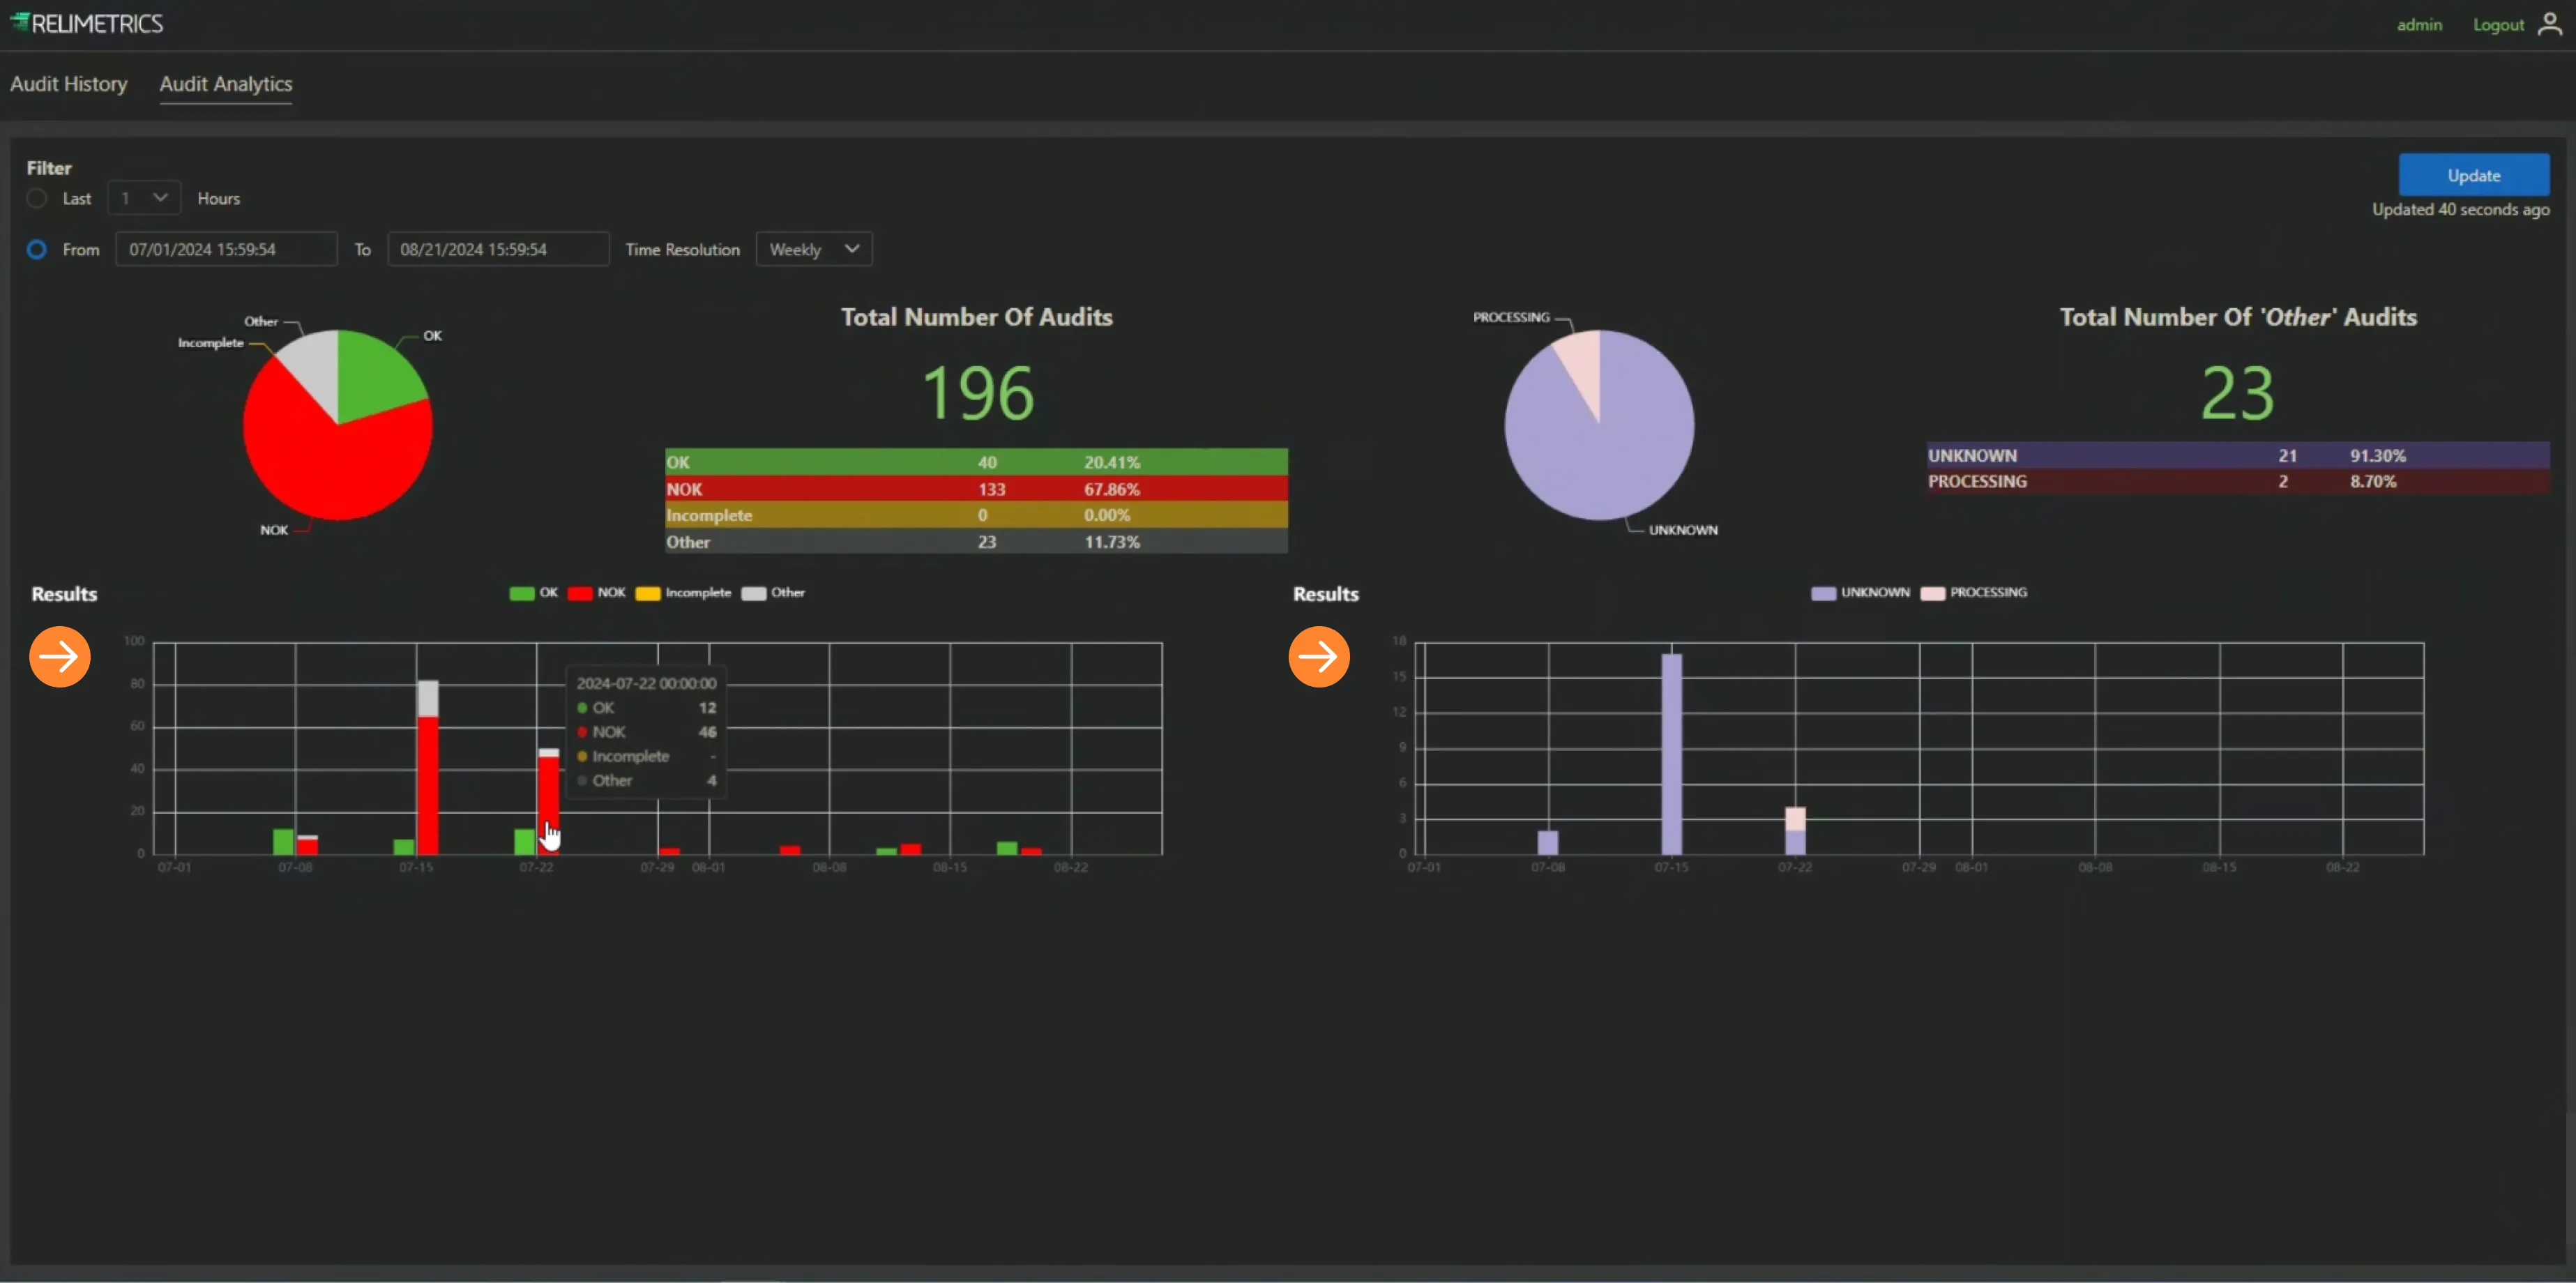The height and width of the screenshot is (1283, 2576).
Task: Toggle the UNKNOWN legend swatch
Action: click(1823, 593)
